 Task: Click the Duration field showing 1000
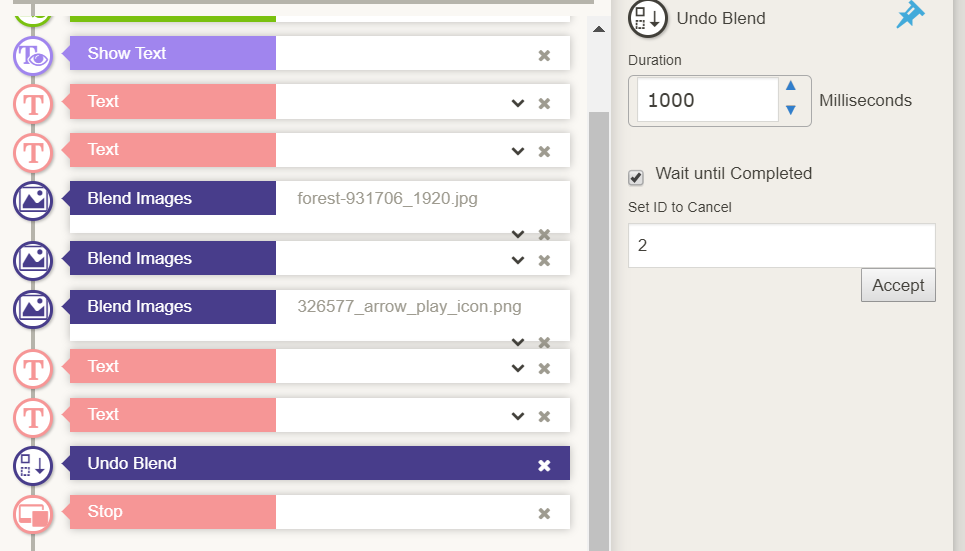coord(708,100)
